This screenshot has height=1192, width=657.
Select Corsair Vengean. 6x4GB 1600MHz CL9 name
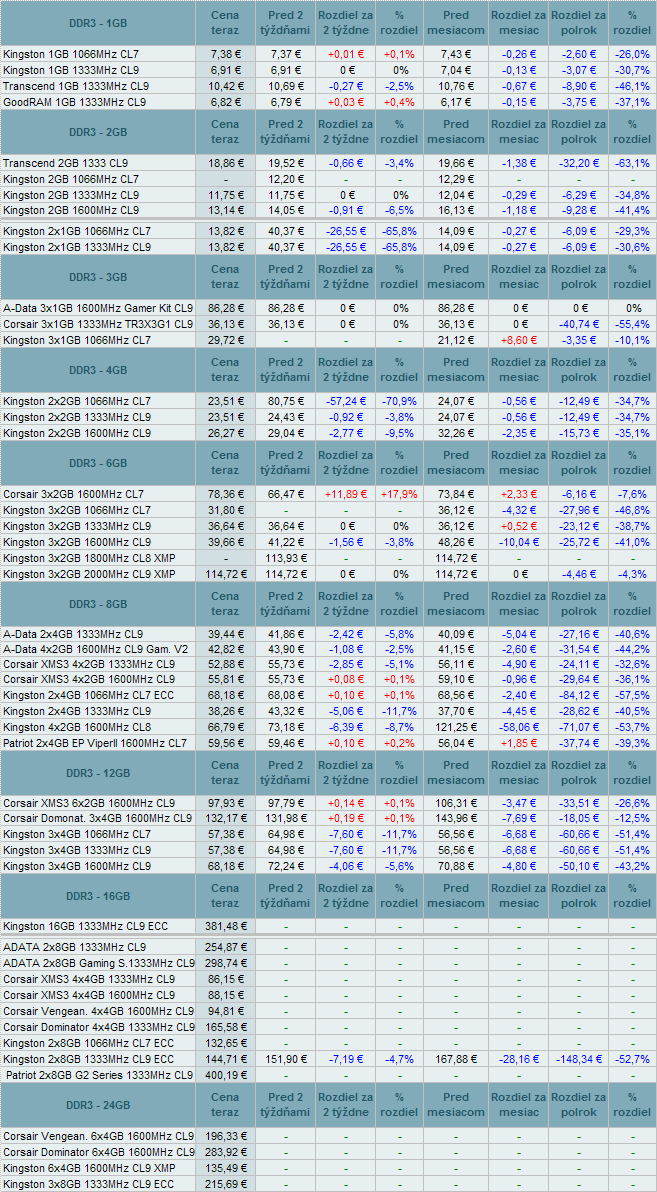pyautogui.click(x=98, y=1136)
